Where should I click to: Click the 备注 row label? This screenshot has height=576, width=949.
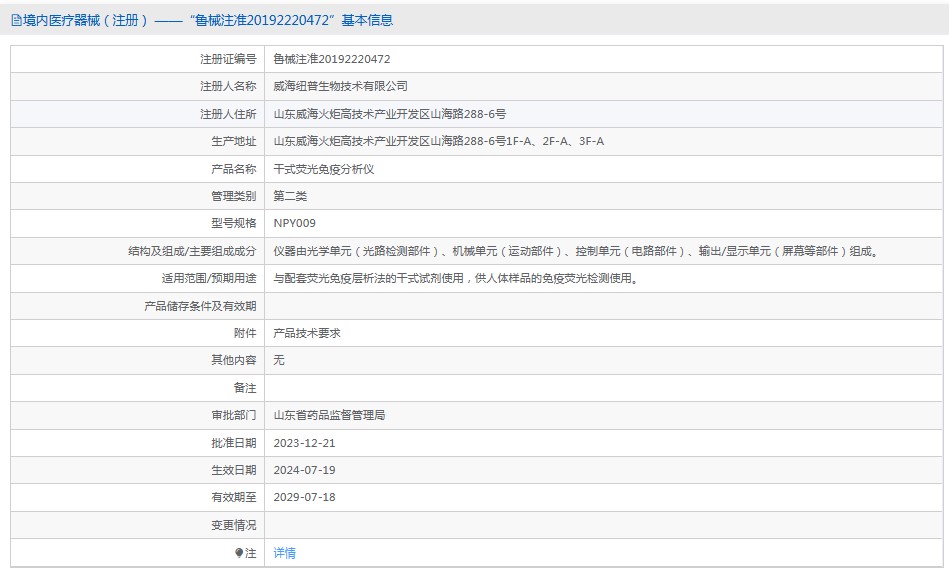click(245, 388)
